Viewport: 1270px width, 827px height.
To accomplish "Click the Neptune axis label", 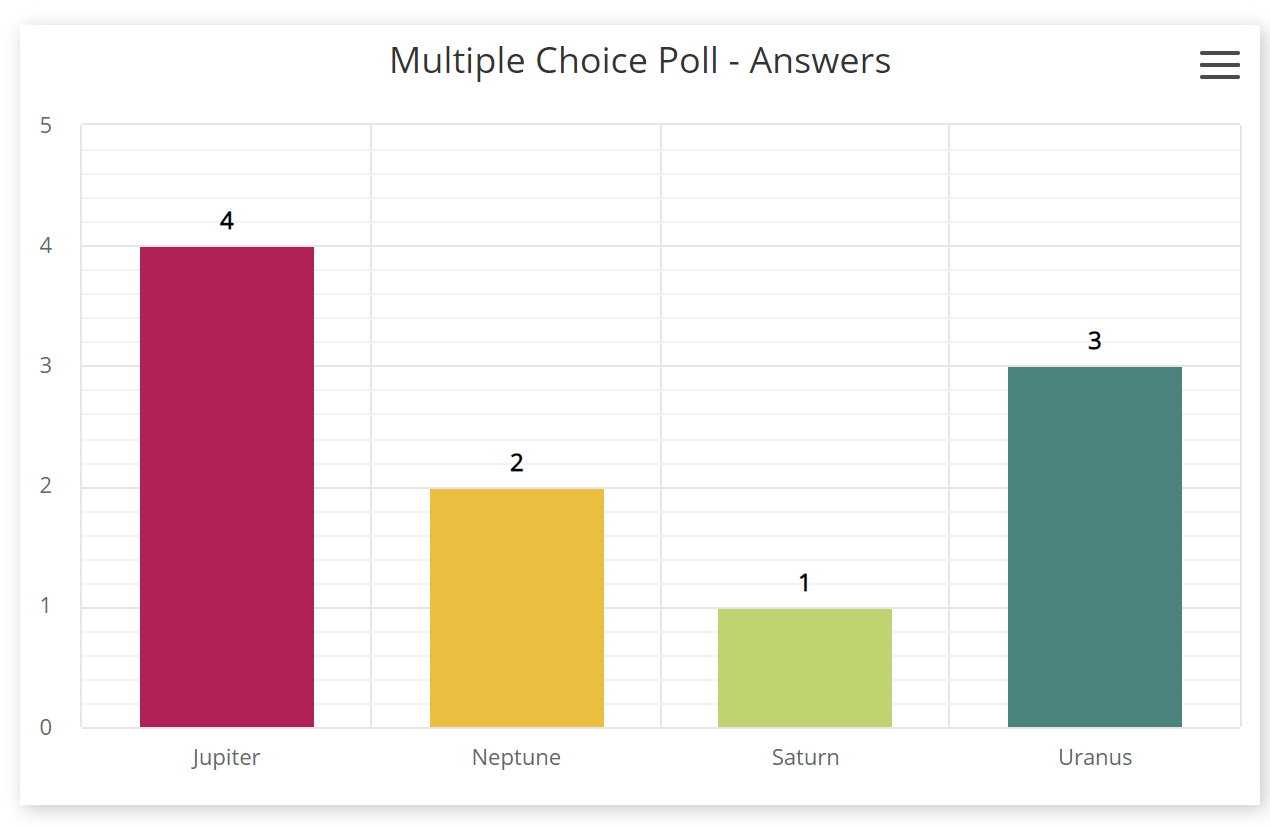I will click(516, 757).
